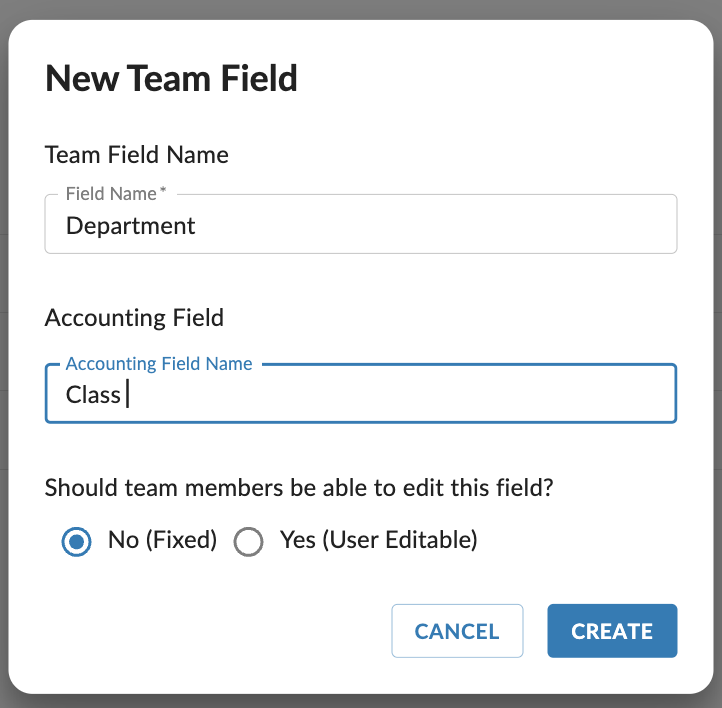This screenshot has width=722, height=708.
Task: Click the "Accounting Field" section heading
Action: point(134,318)
